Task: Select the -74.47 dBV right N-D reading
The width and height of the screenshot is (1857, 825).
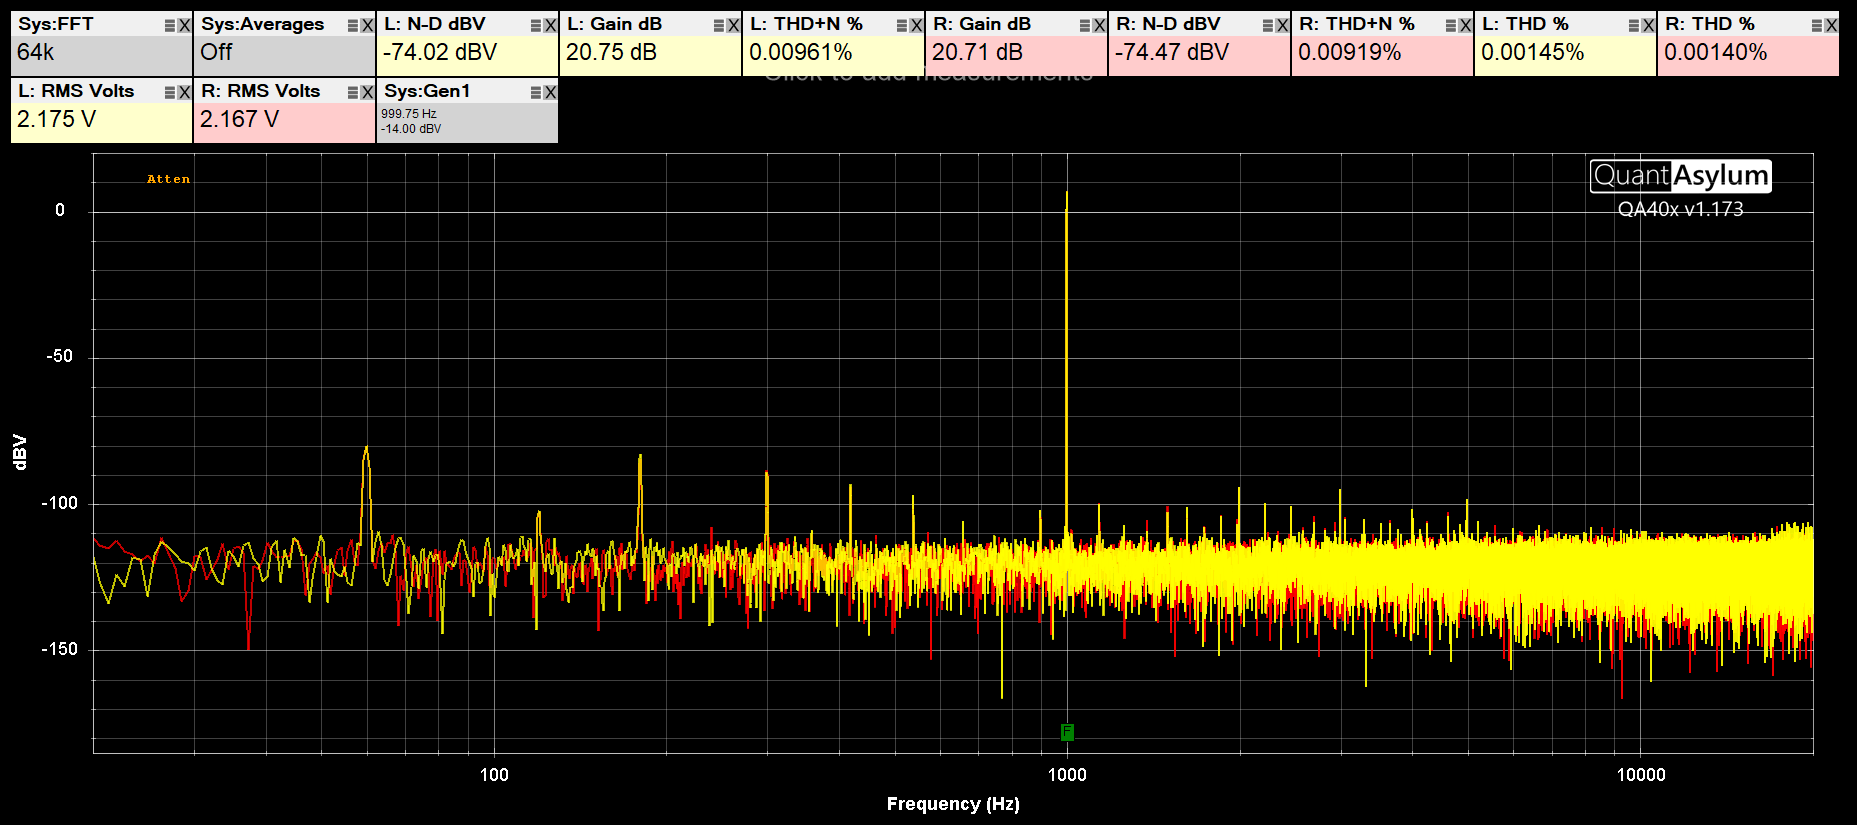Action: (x=1172, y=52)
